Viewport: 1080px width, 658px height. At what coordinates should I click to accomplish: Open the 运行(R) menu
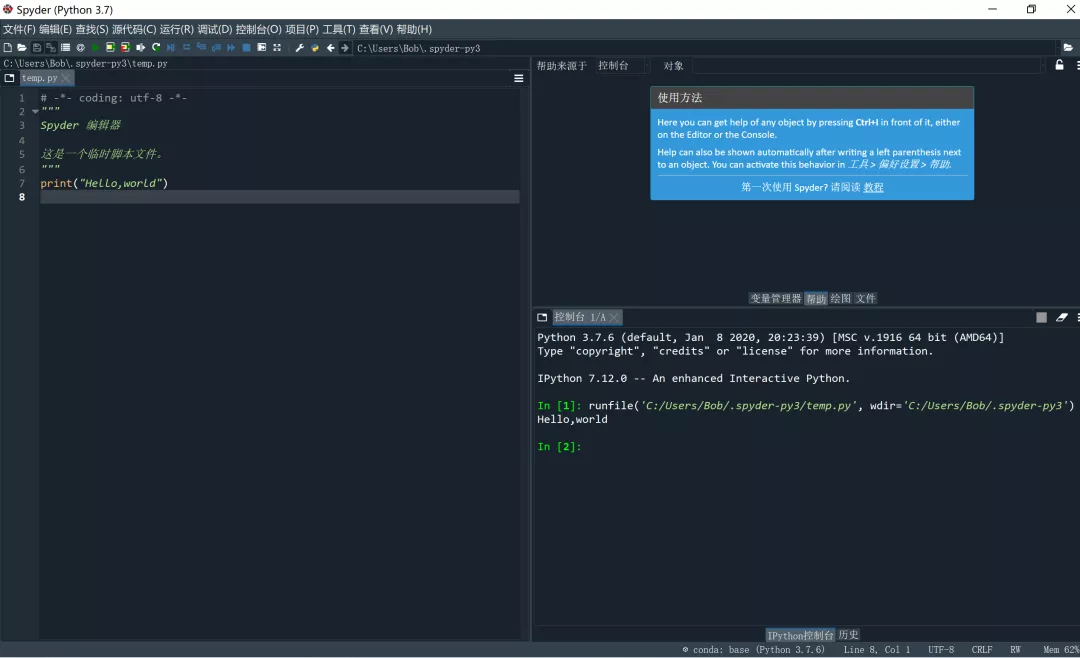(177, 30)
